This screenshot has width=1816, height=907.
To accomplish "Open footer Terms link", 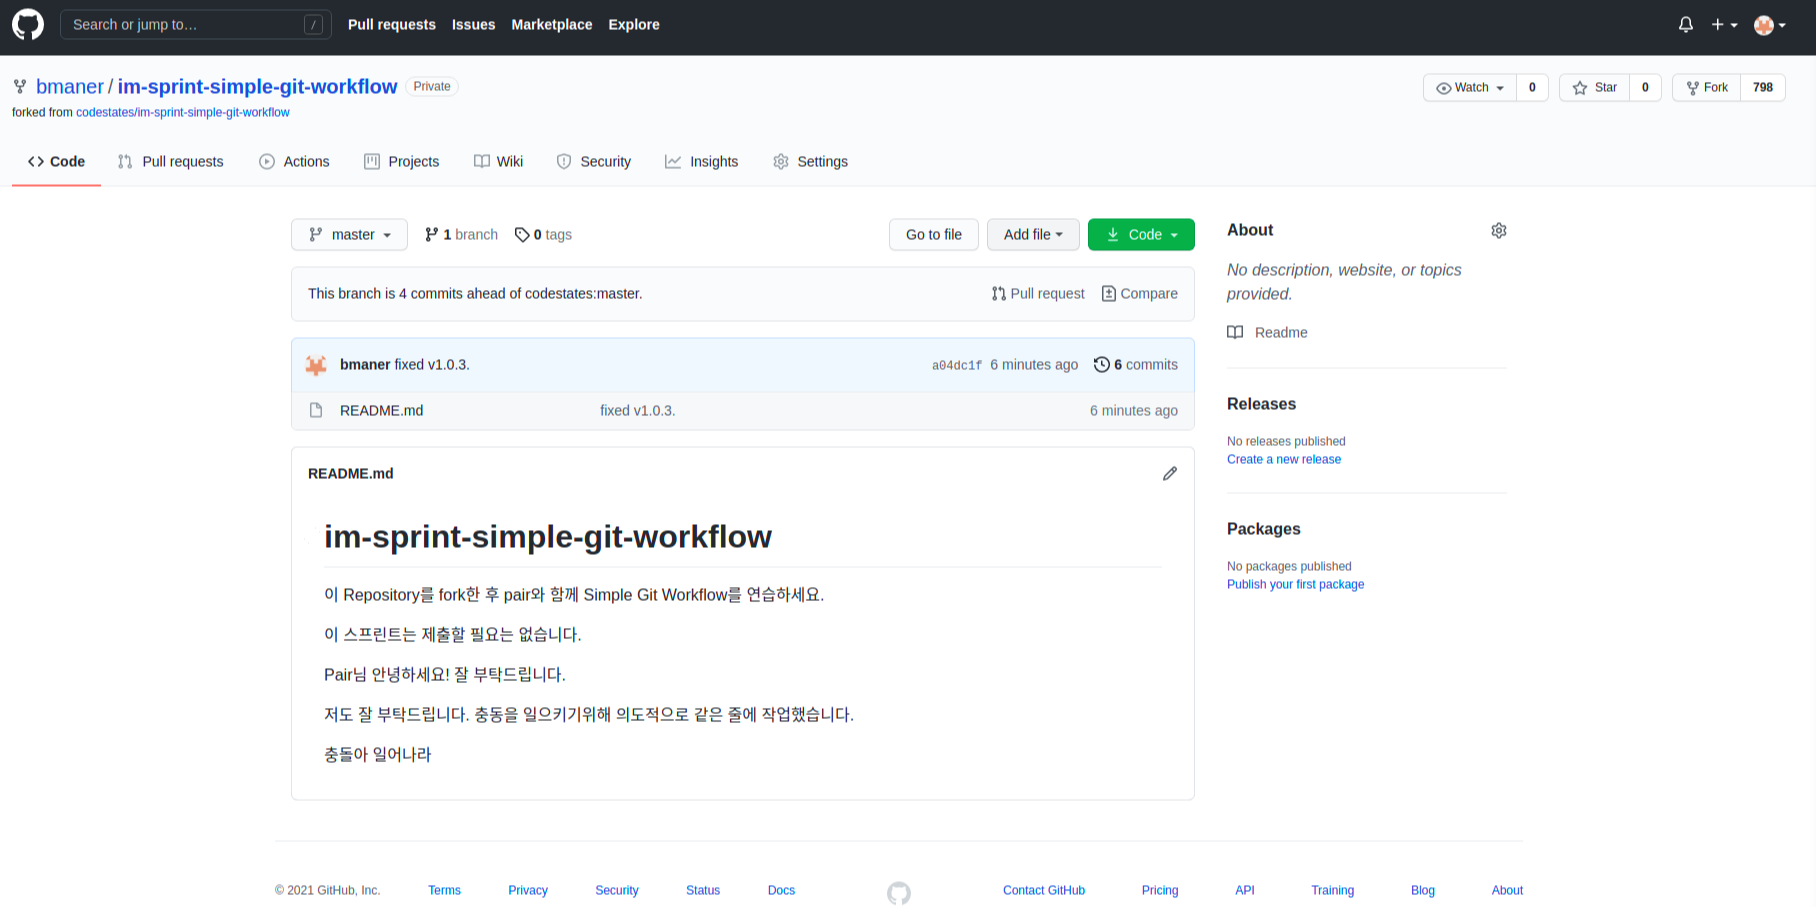I will [x=444, y=890].
